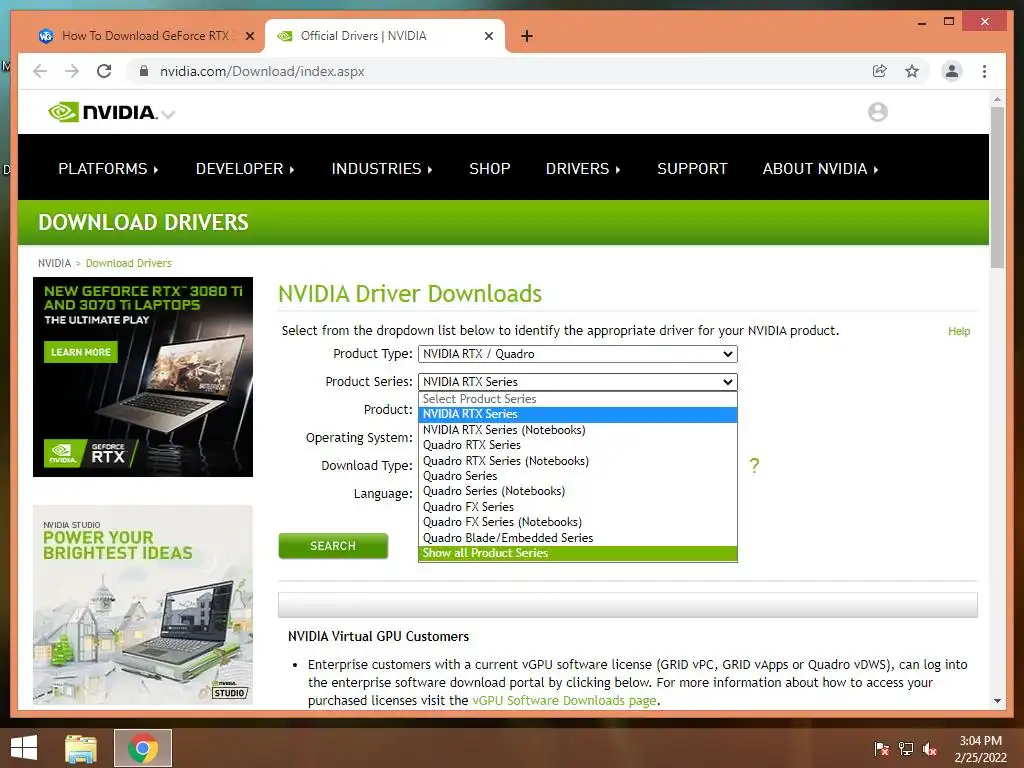Reload the NVIDIA drivers page
Image resolution: width=1024 pixels, height=768 pixels.
pos(104,71)
